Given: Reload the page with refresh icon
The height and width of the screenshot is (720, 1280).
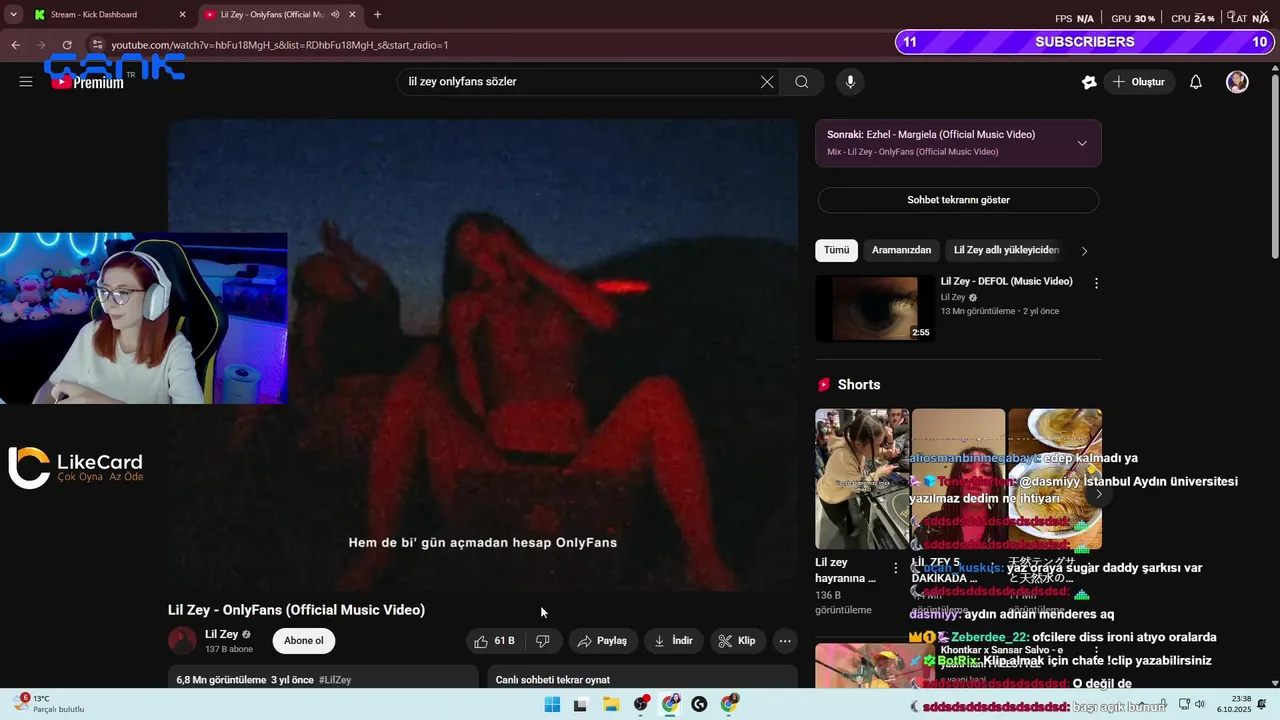Looking at the screenshot, I should (67, 45).
